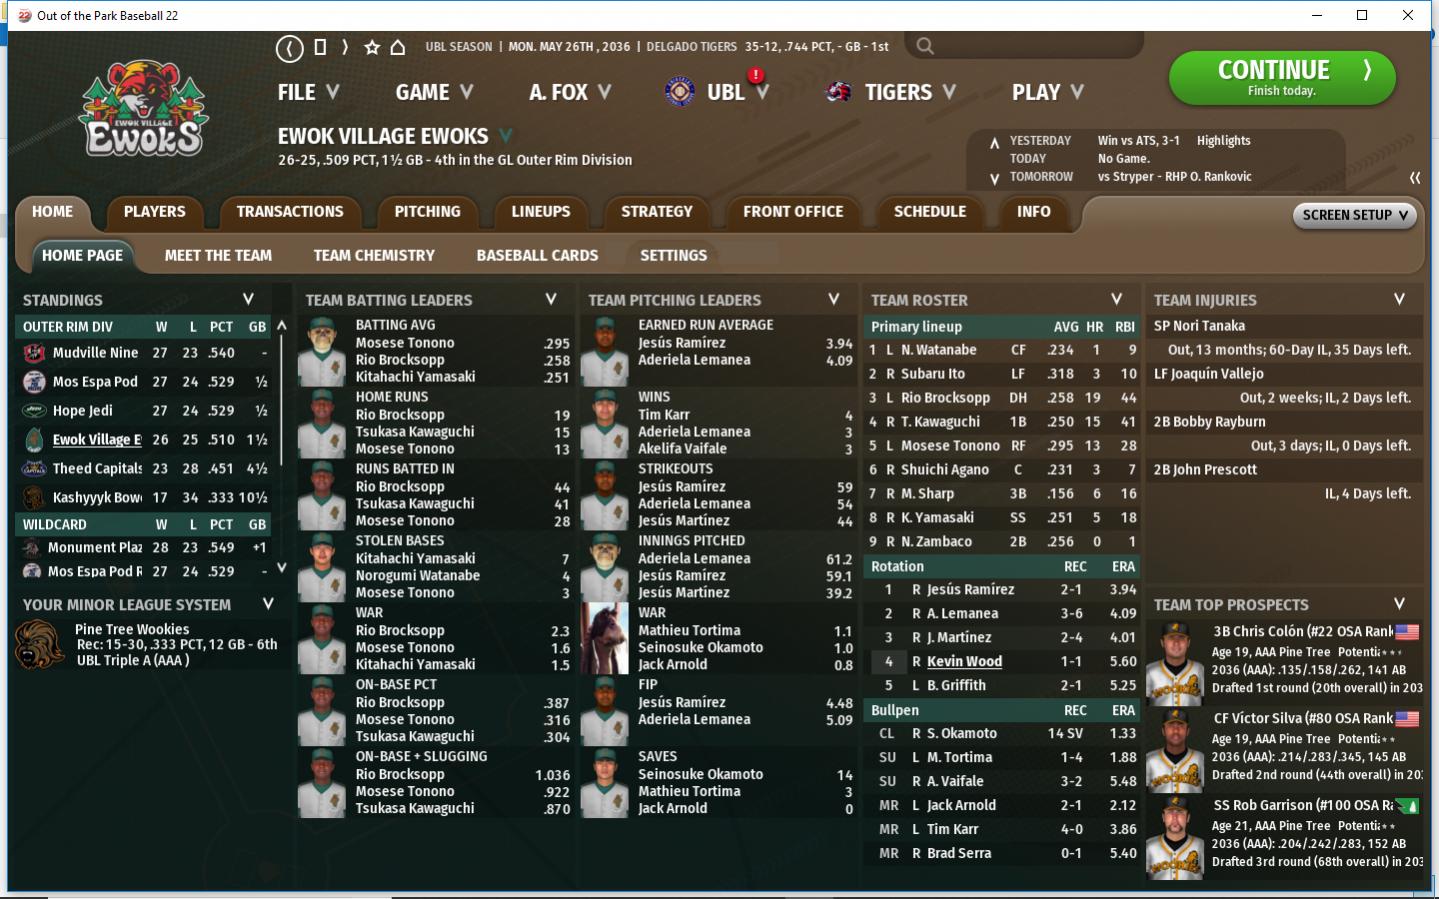The image size is (1439, 899).
Task: Click the rectangle bookmark icon in top bar
Action: [x=320, y=47]
